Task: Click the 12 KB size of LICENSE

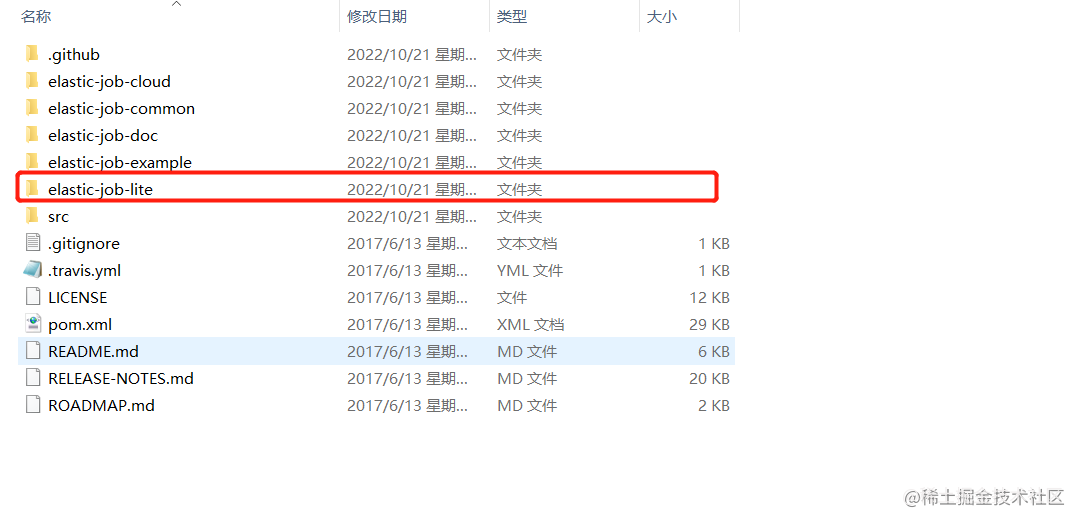Action: (709, 297)
